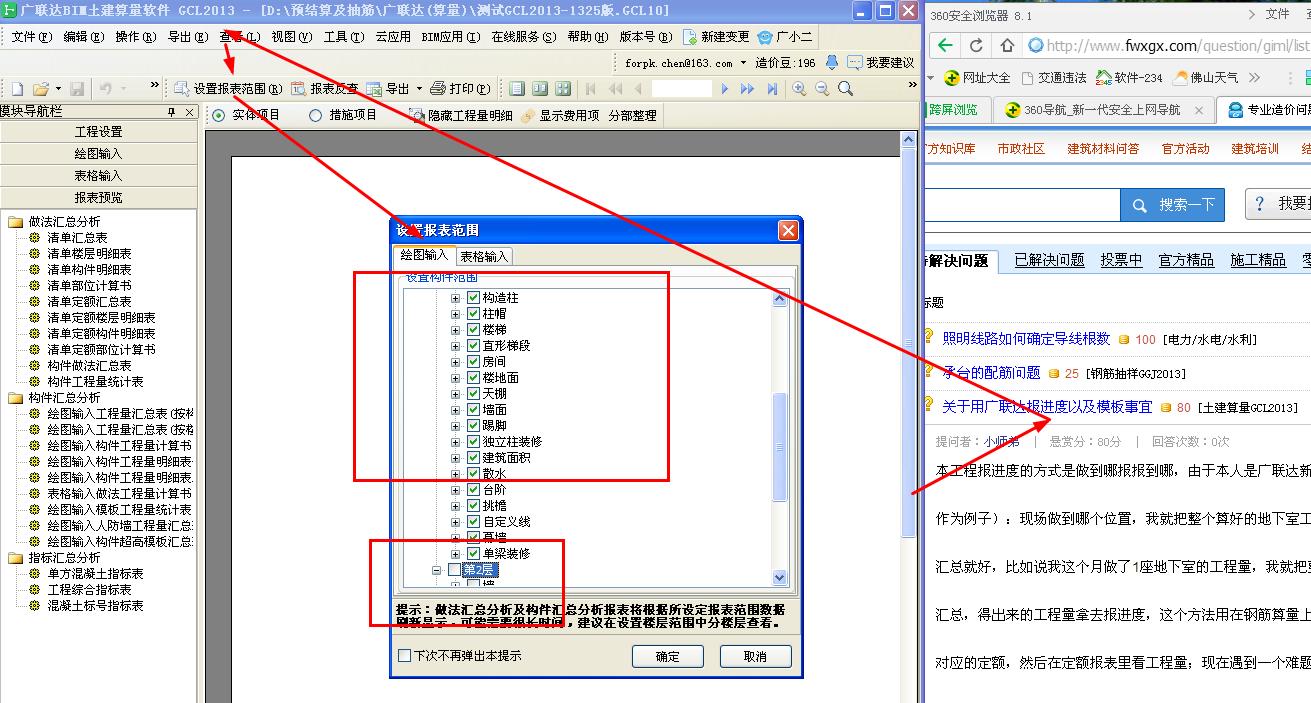Open the 导出 dropdown arrow
Screen dimensions: 1311x703
(419, 89)
